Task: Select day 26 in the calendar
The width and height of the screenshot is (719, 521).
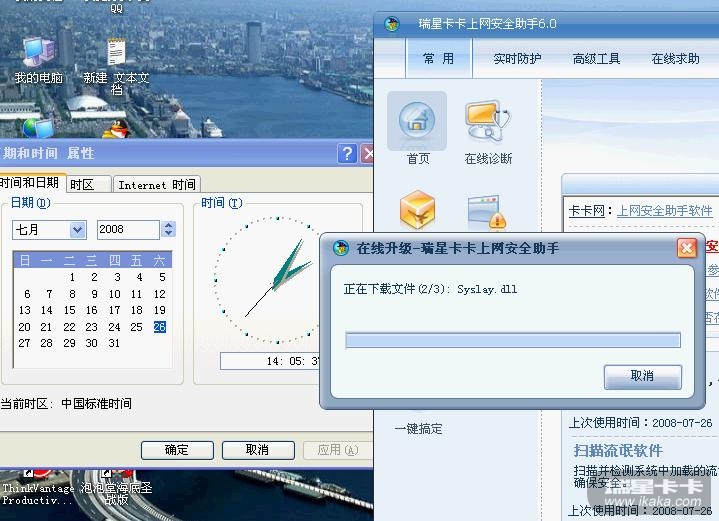Action: (x=160, y=327)
